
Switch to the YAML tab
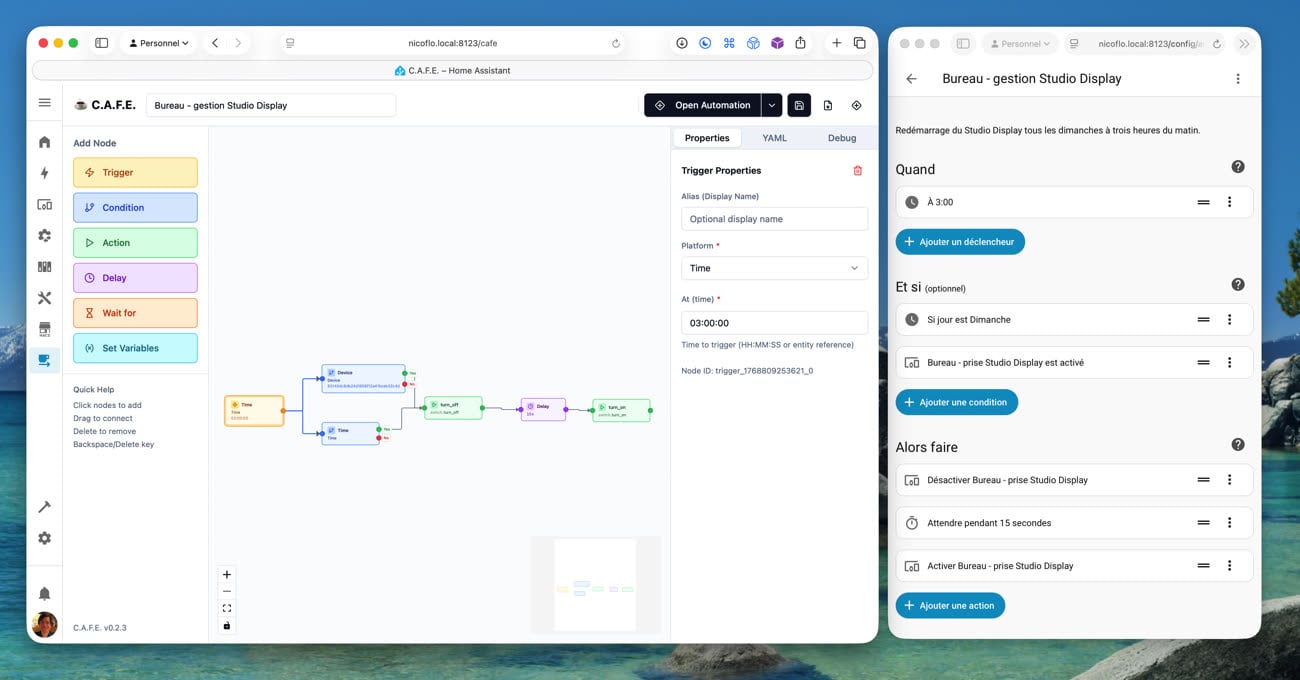(x=774, y=138)
